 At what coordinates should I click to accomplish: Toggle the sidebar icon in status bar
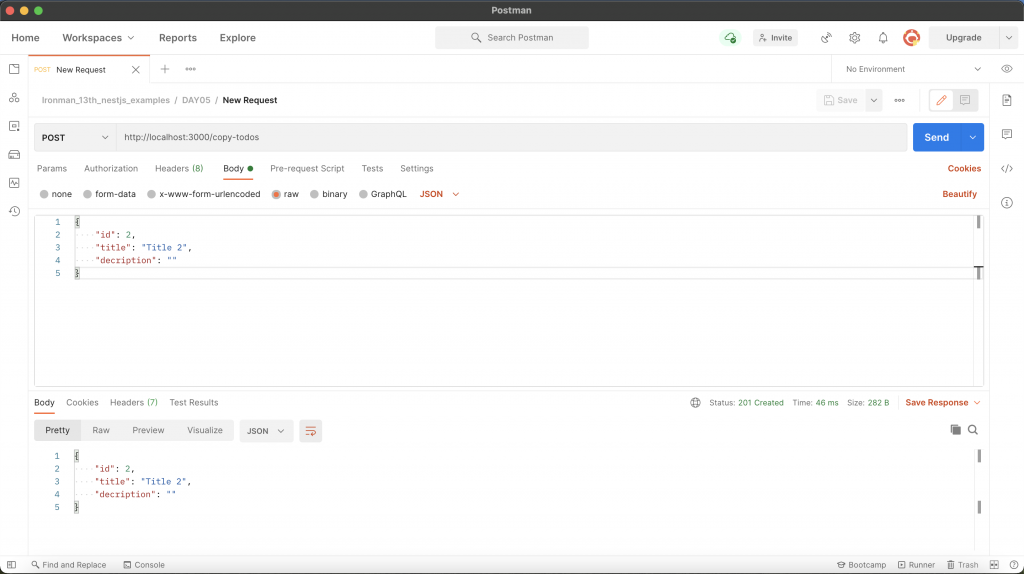pyautogui.click(x=12, y=565)
